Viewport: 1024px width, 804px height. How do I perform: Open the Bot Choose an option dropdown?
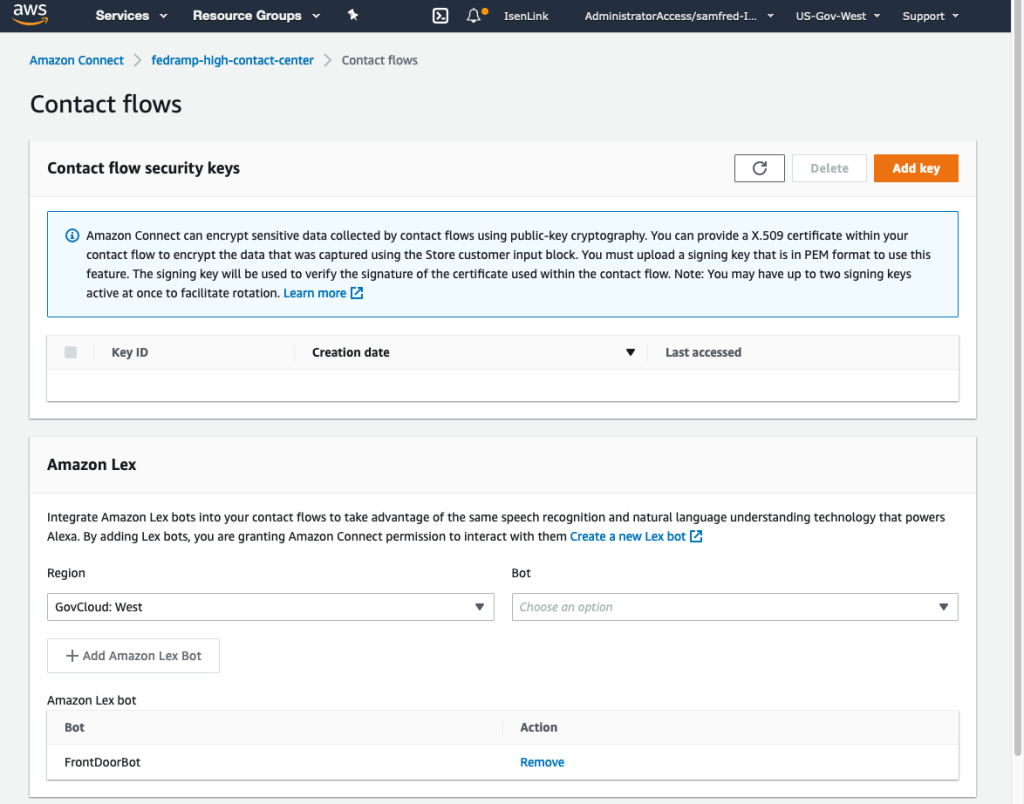pyautogui.click(x=735, y=607)
